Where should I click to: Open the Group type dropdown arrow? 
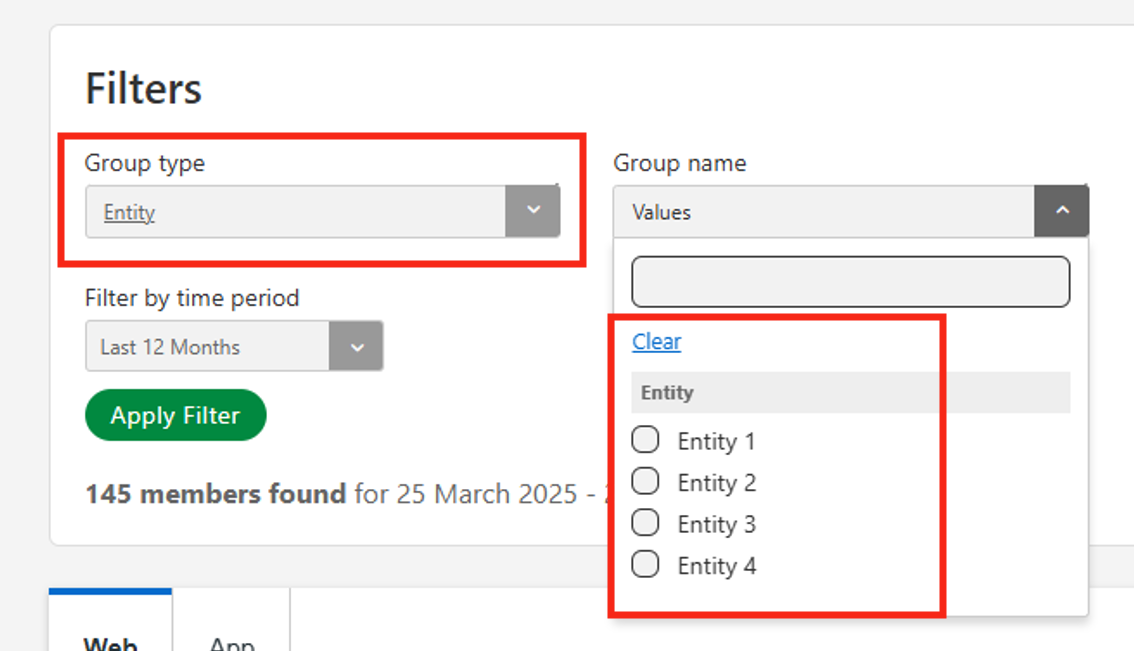click(x=532, y=211)
